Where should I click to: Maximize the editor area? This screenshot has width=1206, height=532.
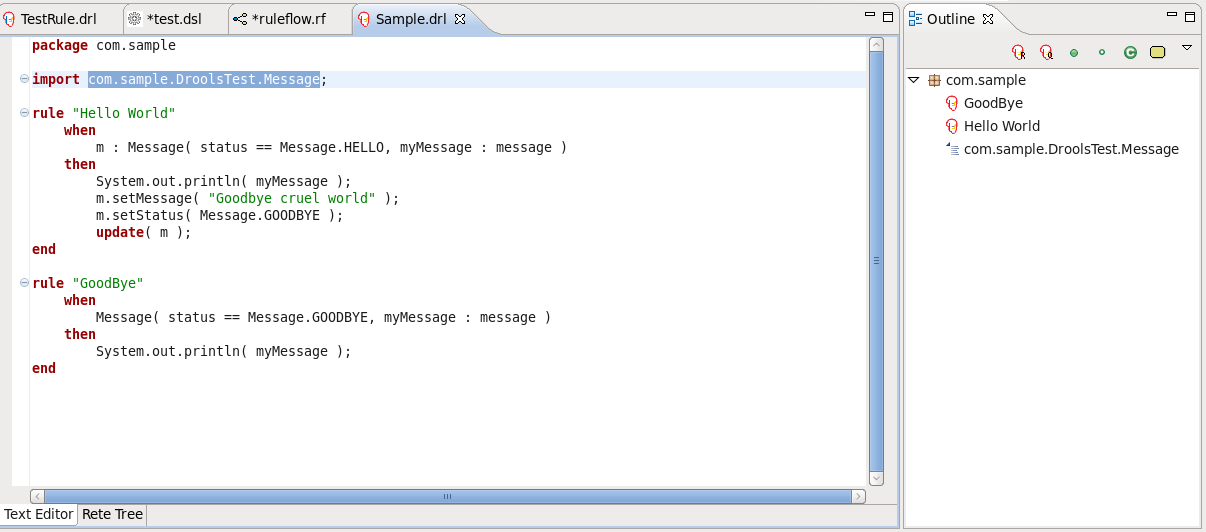point(888,16)
